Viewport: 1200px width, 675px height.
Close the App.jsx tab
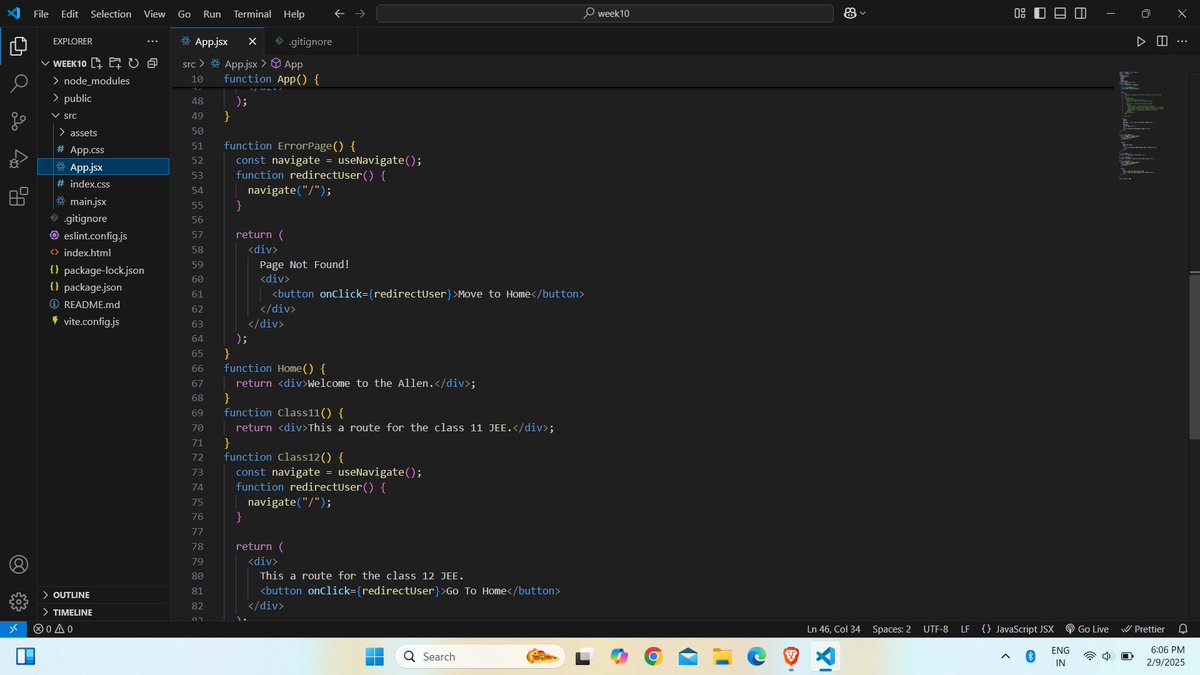click(x=252, y=42)
